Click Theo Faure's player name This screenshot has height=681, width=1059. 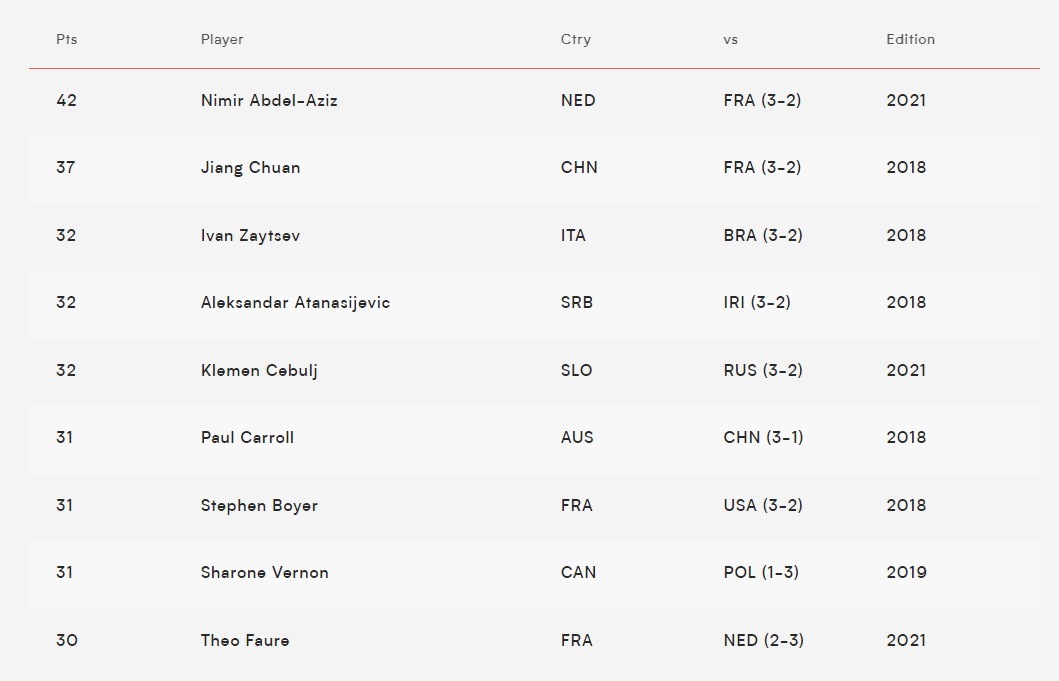point(245,641)
